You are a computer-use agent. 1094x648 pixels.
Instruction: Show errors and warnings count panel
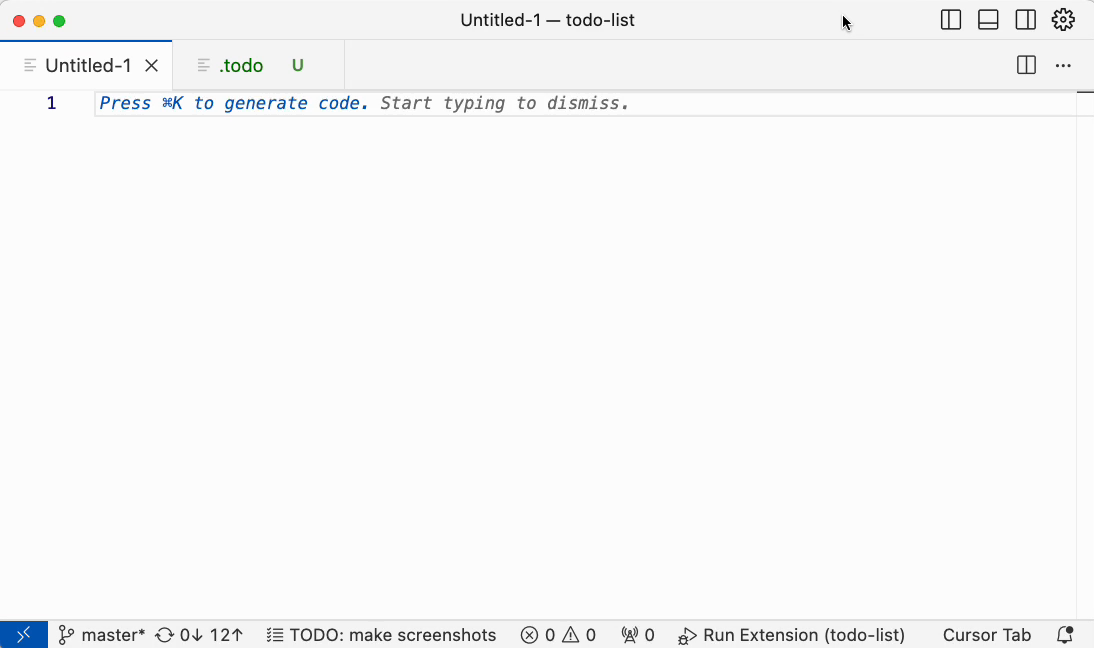click(558, 635)
